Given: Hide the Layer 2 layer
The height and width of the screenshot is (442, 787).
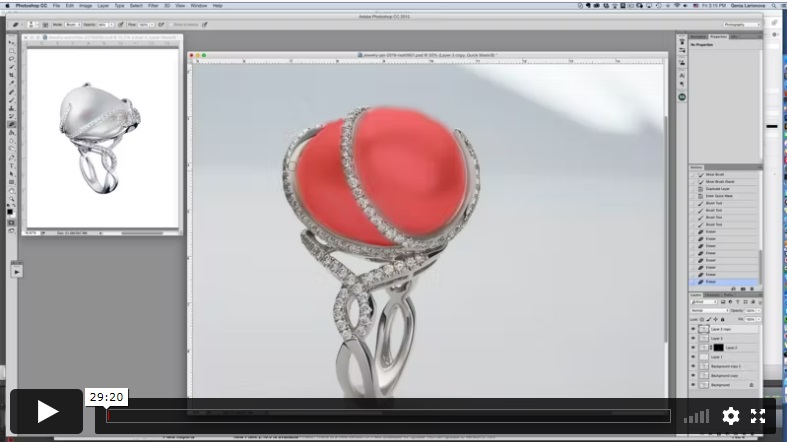Looking at the screenshot, I should pos(693,347).
